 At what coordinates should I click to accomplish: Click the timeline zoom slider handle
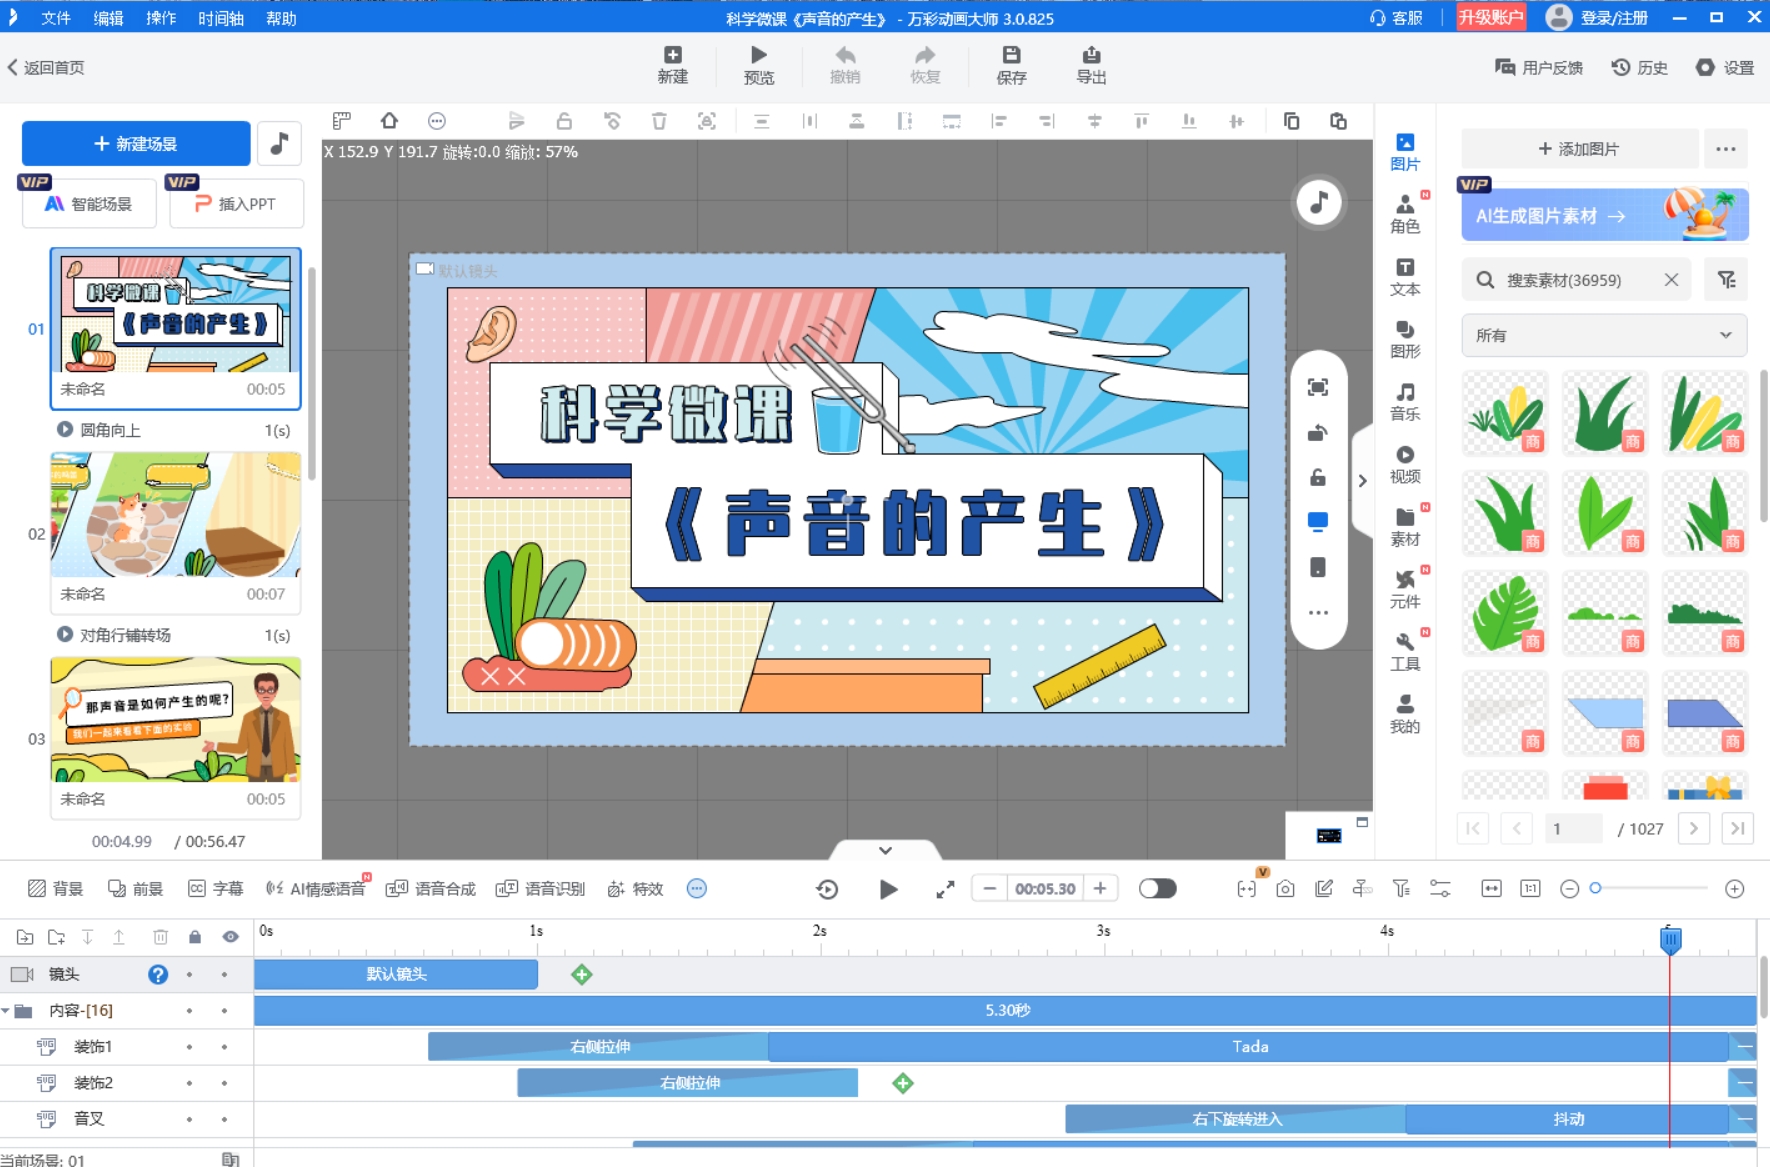click(1596, 888)
